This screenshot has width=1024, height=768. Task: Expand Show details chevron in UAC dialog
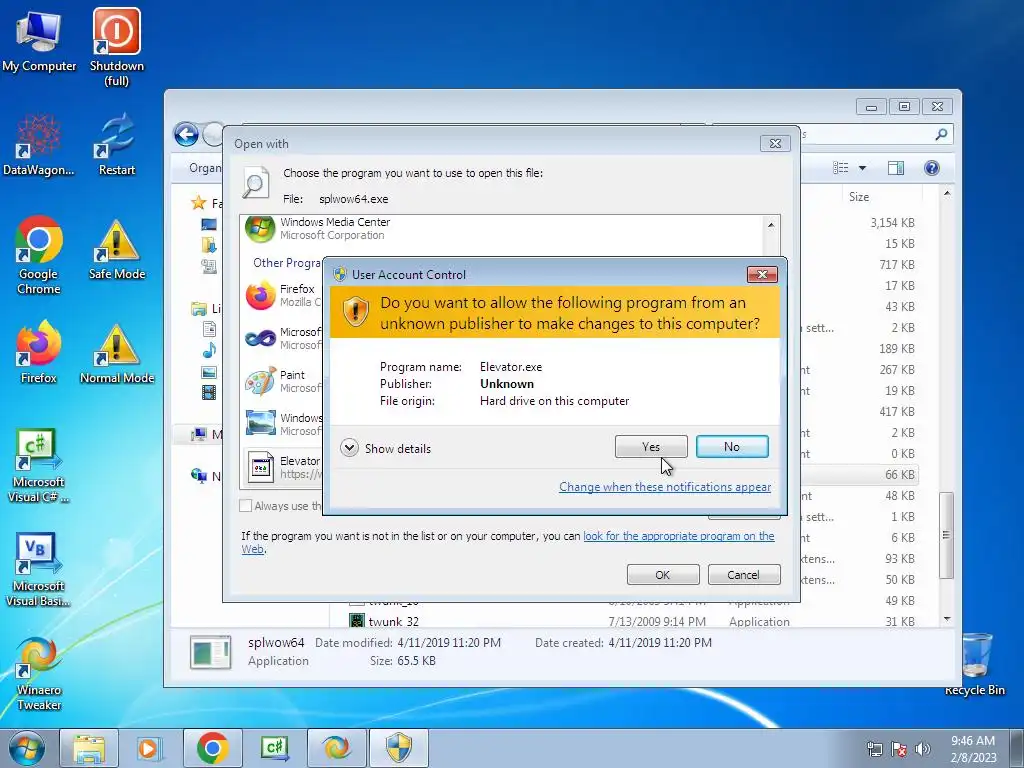pyautogui.click(x=349, y=448)
